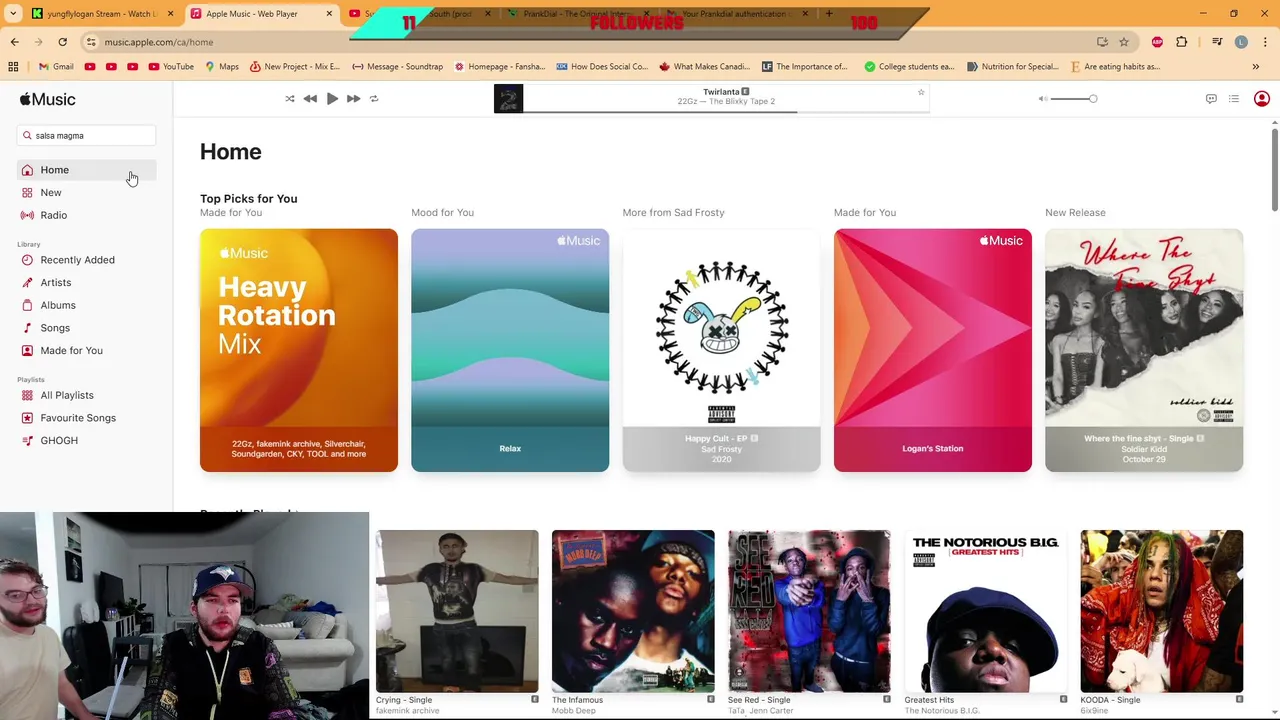The height and width of the screenshot is (720, 1280).
Task: Open the KOODA - Single cover
Action: pyautogui.click(x=1162, y=611)
